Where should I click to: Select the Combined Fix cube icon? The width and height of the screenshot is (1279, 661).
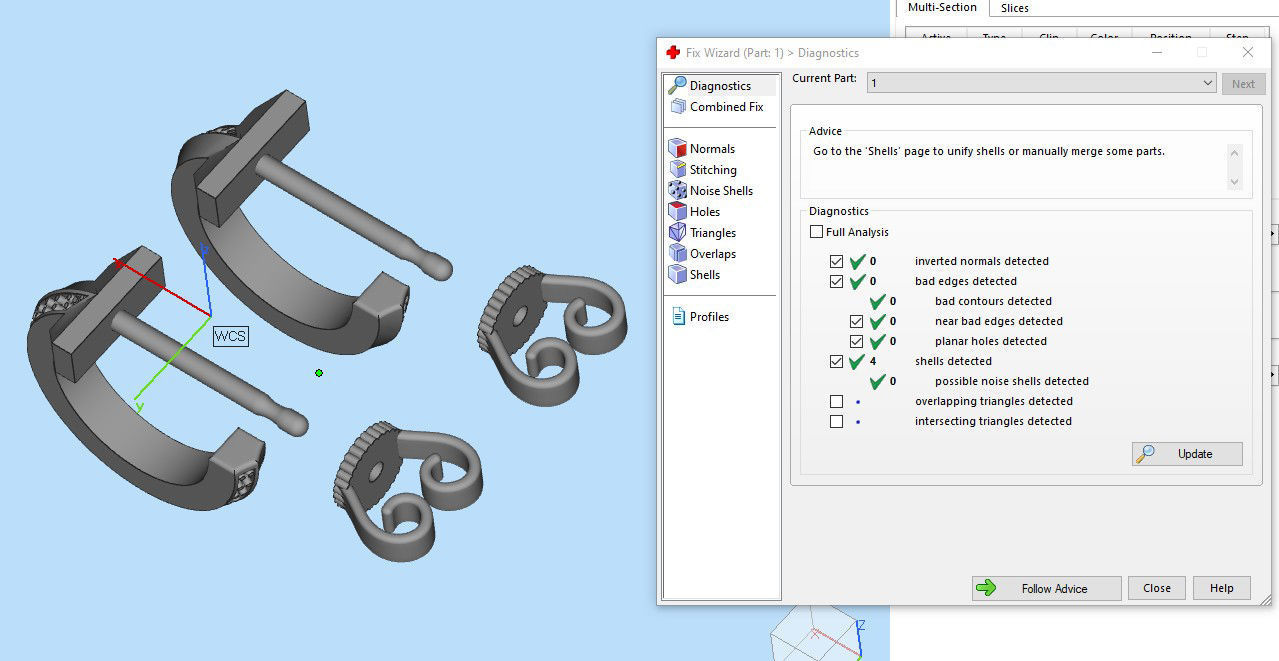(677, 107)
